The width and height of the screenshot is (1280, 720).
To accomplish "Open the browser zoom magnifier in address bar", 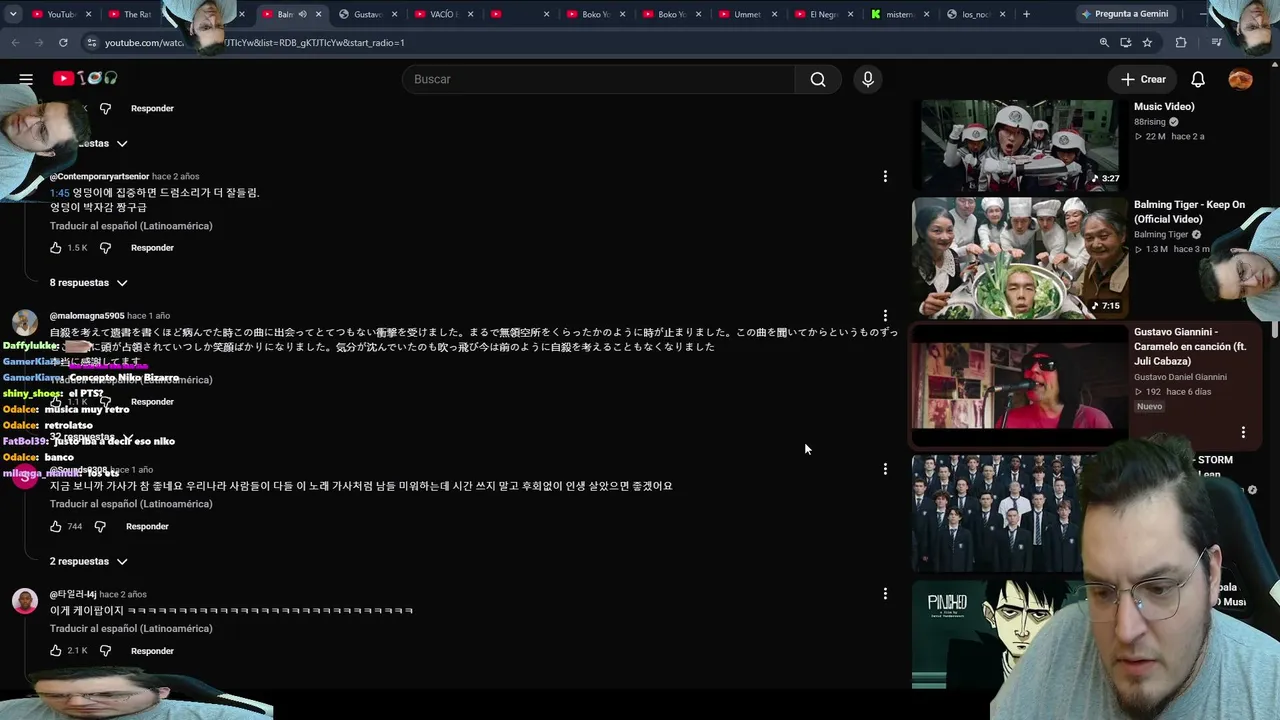I will 1104,43.
